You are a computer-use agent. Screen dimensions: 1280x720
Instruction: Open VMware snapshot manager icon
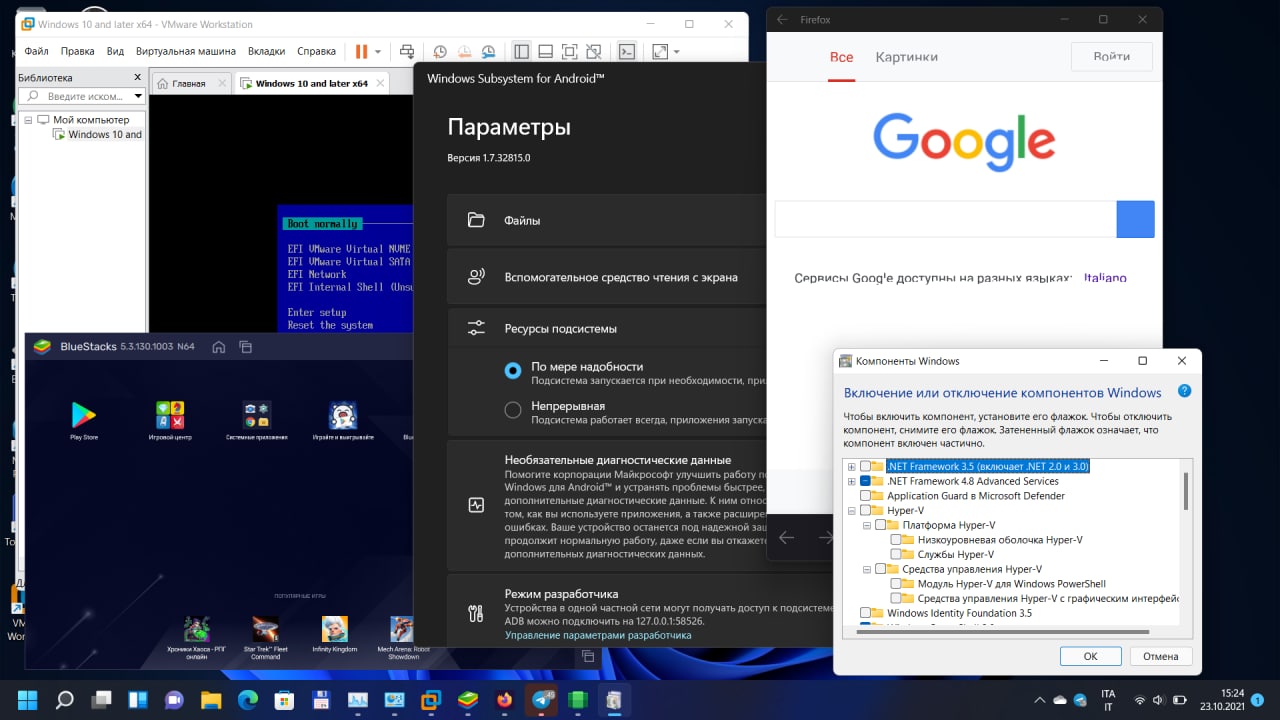click(488, 51)
